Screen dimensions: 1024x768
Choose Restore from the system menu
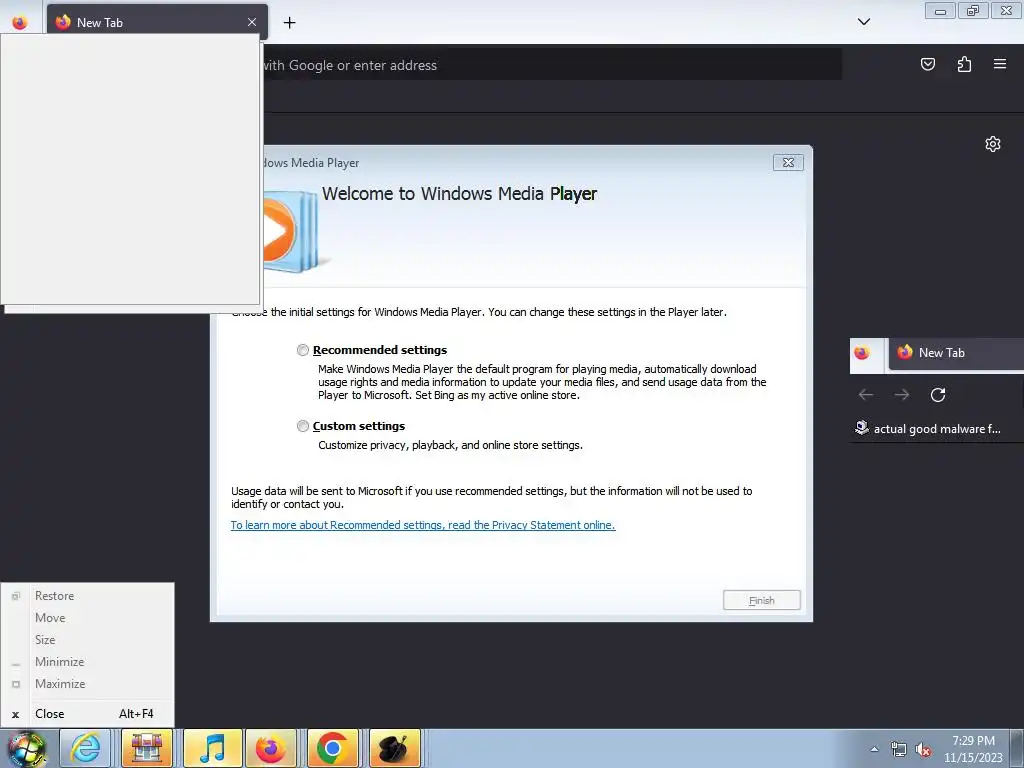coord(88,596)
